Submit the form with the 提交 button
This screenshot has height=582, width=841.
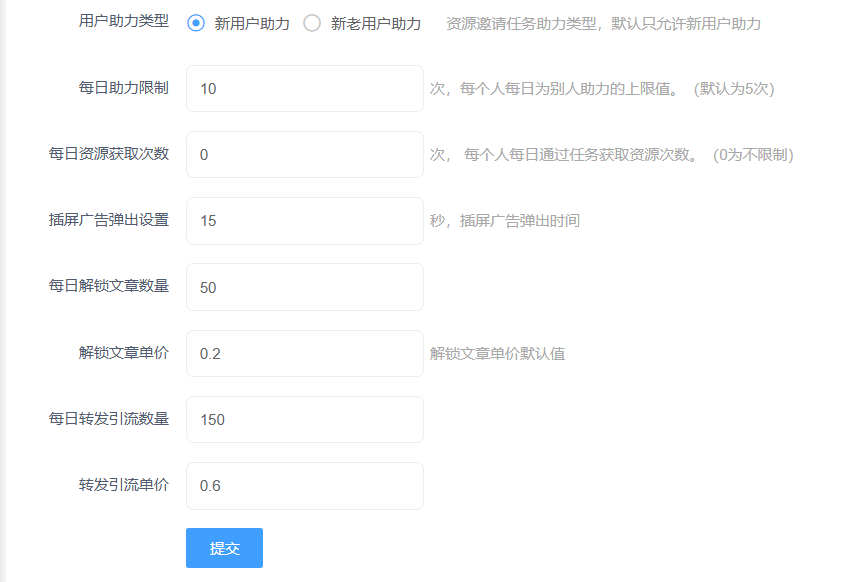click(x=224, y=548)
